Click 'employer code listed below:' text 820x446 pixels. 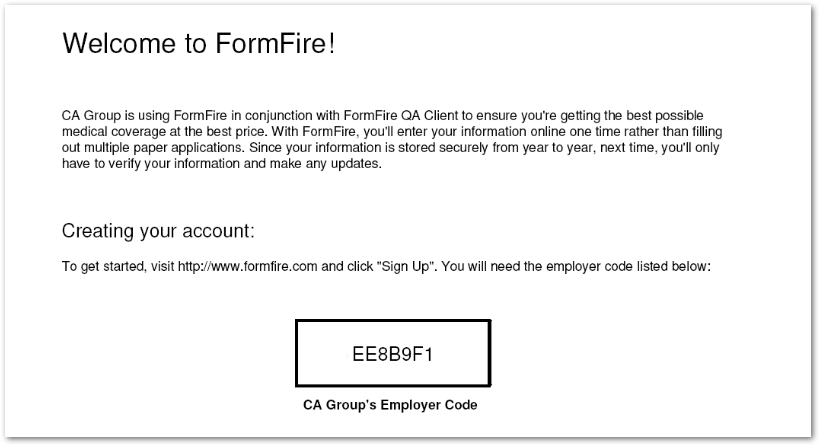[629, 267]
